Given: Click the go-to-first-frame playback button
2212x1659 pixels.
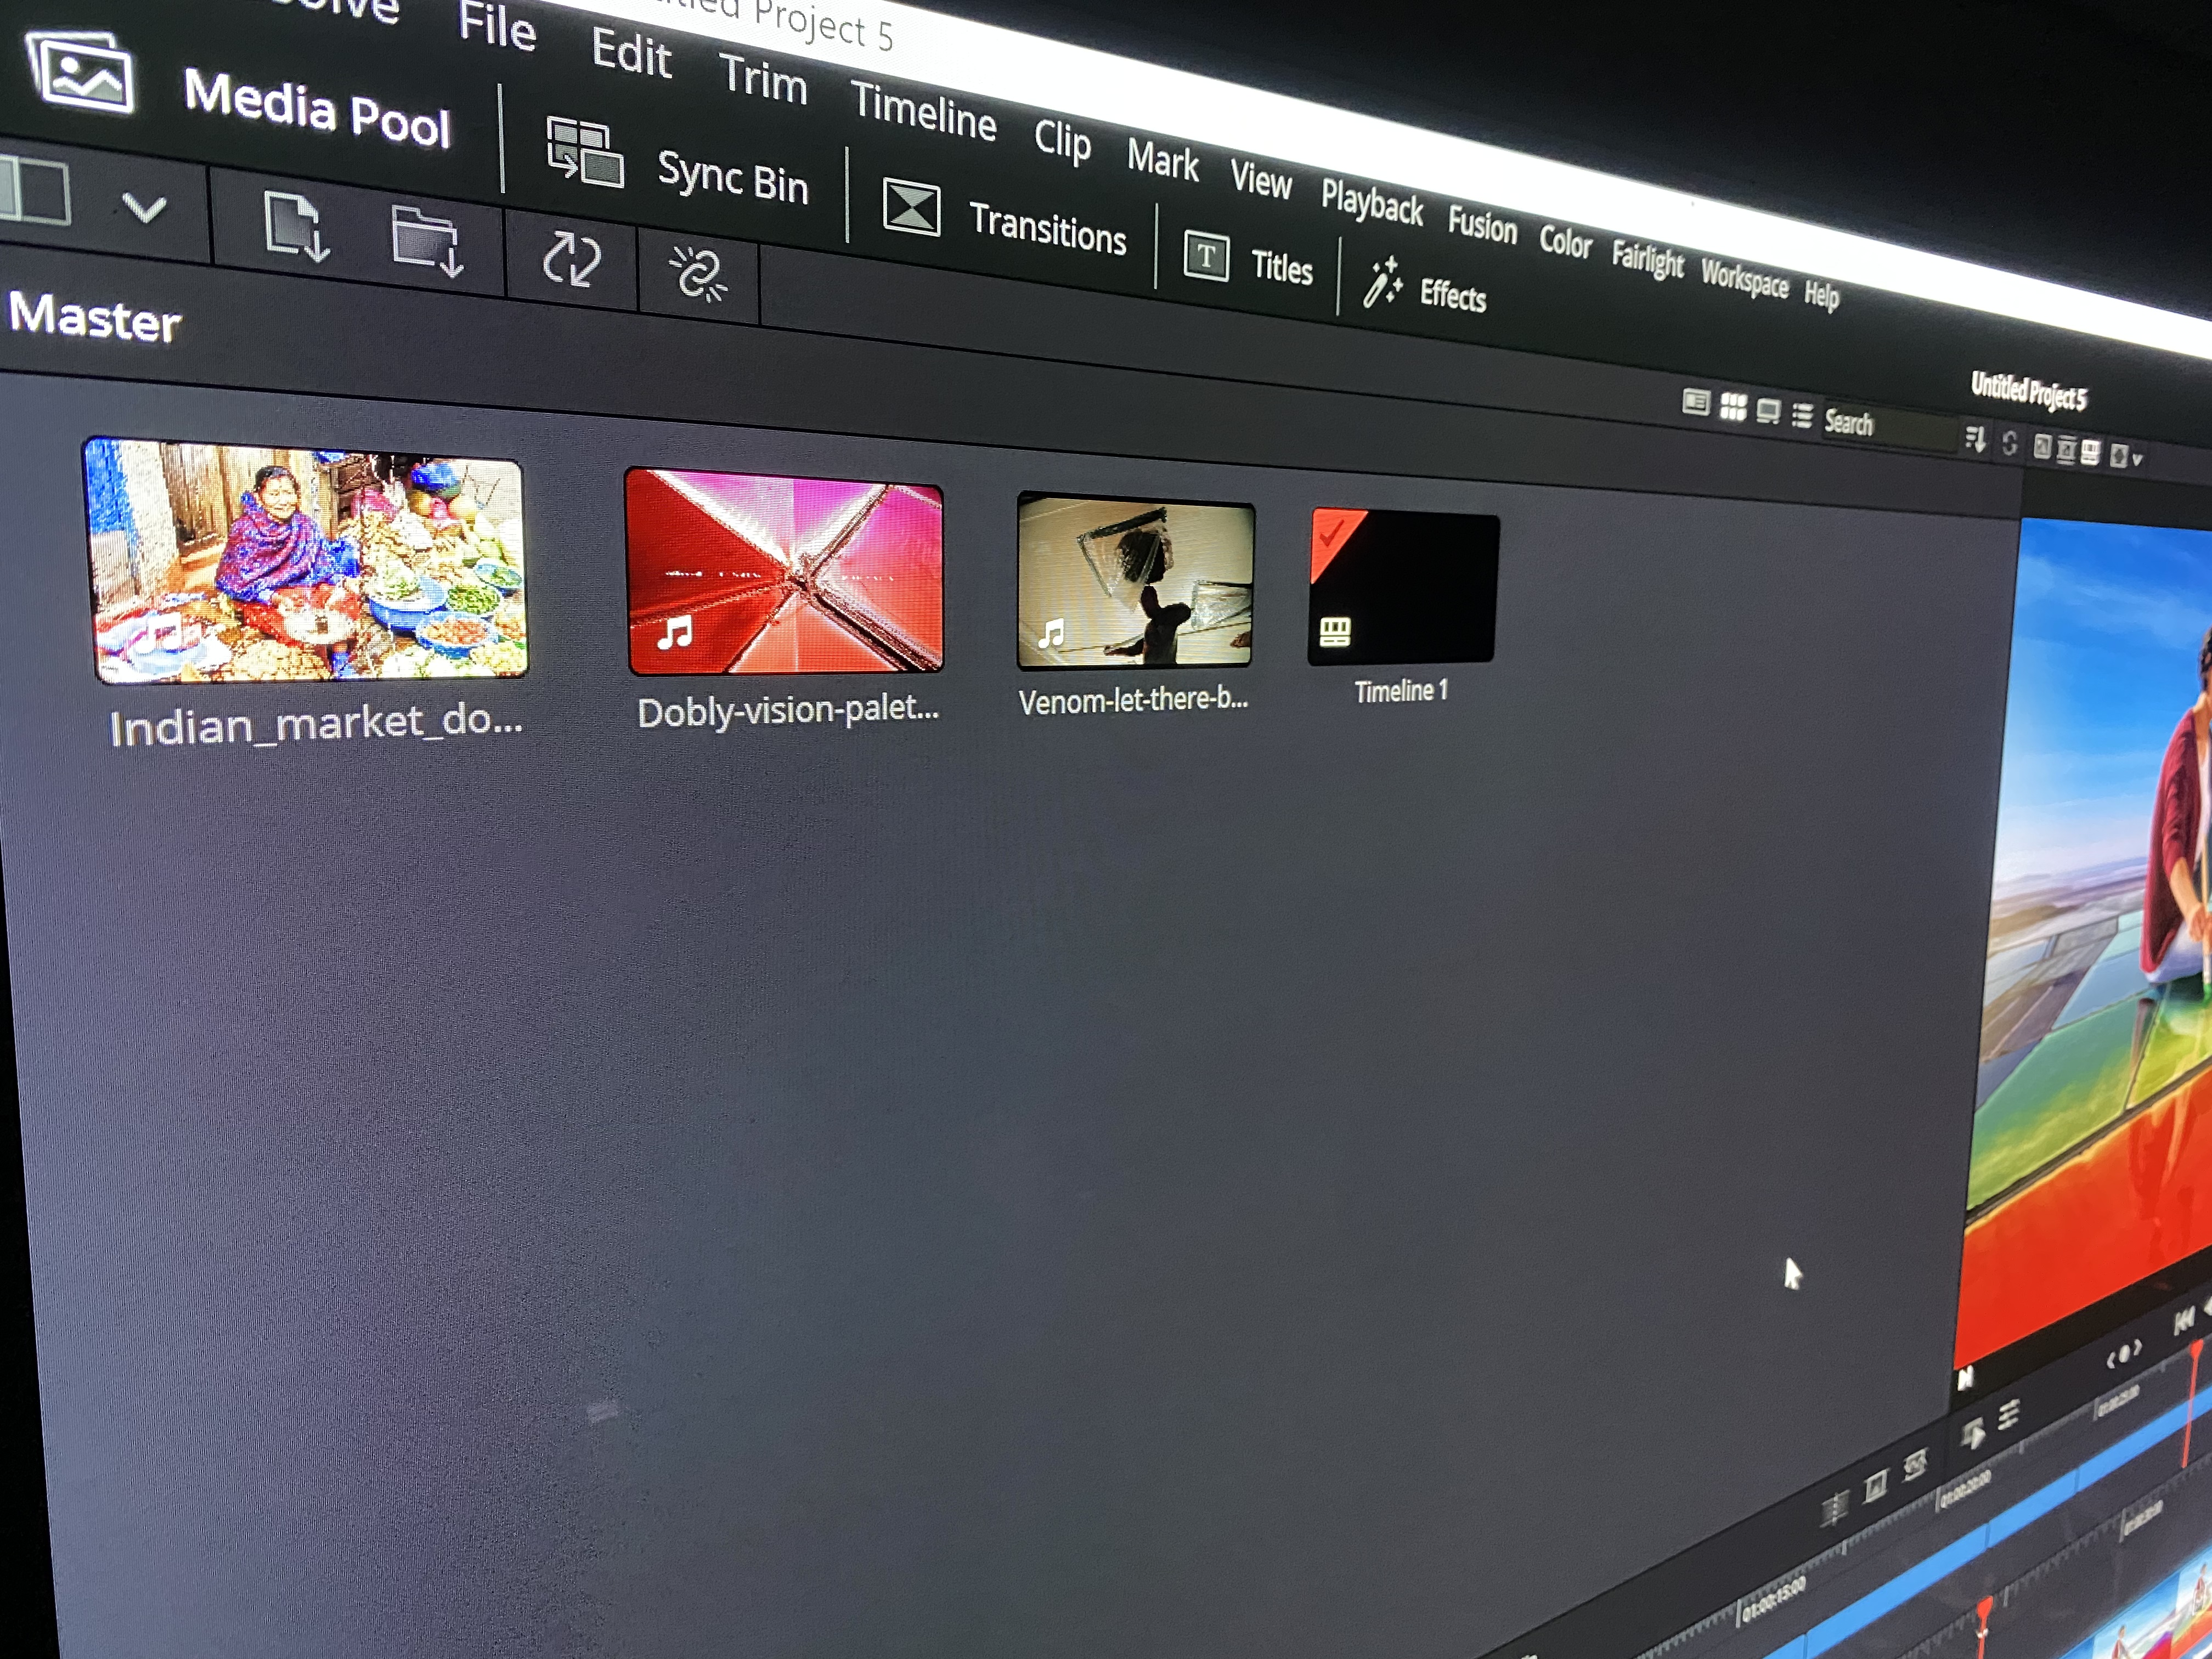Looking at the screenshot, I should pos(2184,1320).
